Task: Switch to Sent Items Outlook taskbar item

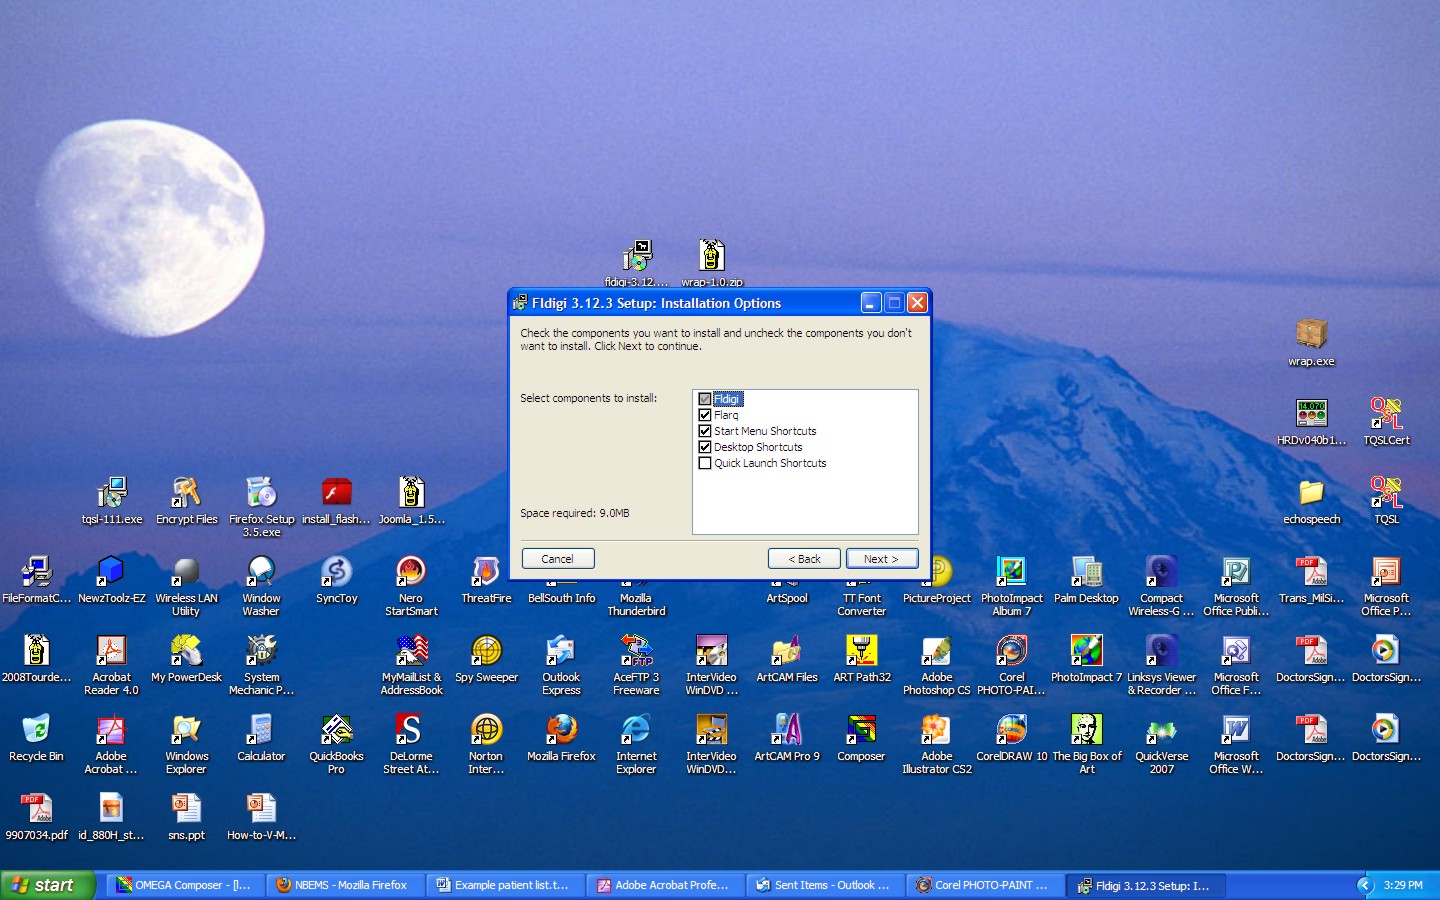Action: [827, 885]
